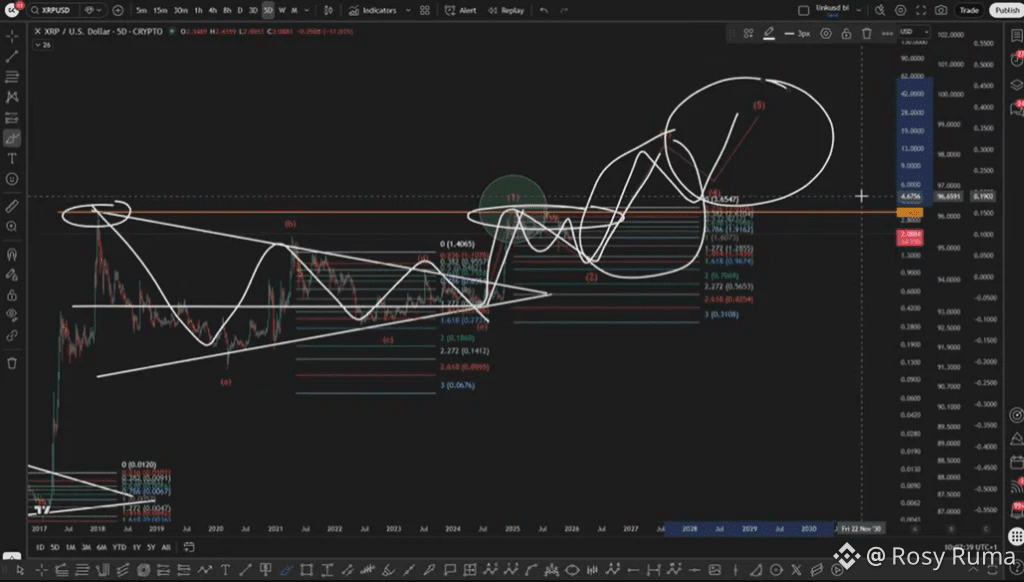Select the All date range
The height and width of the screenshot is (582, 1024).
(x=166, y=547)
